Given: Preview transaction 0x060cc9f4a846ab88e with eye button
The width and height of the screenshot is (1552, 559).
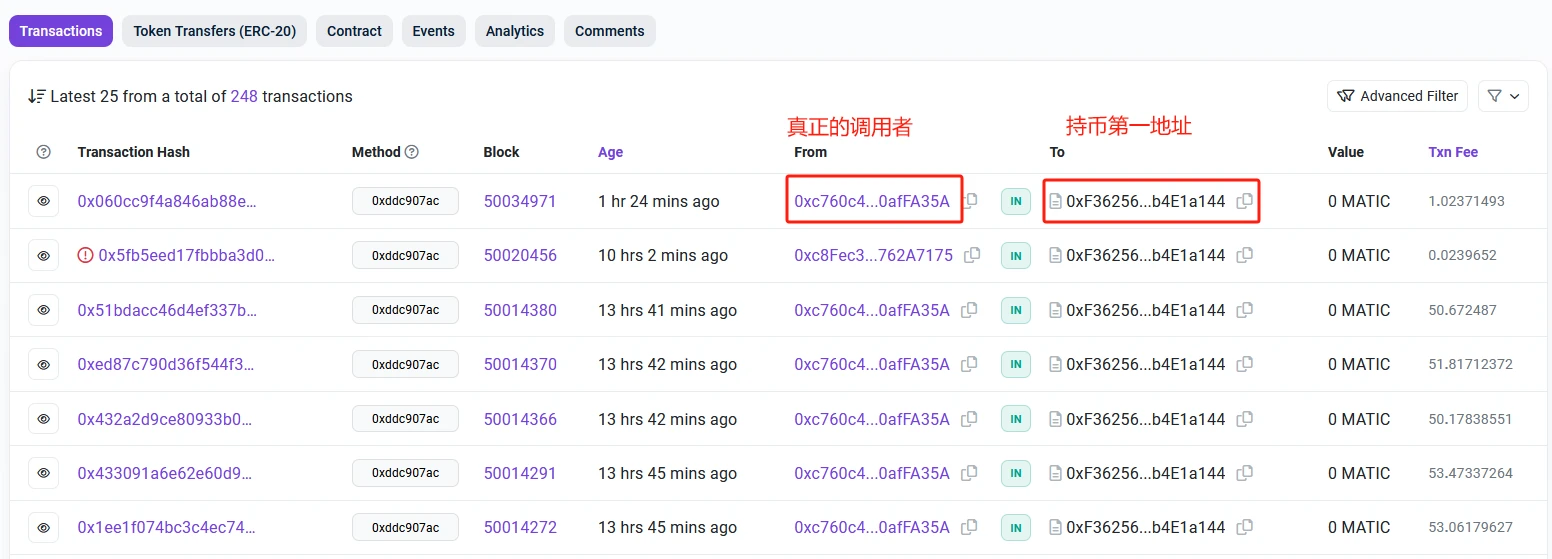Looking at the screenshot, I should point(43,201).
